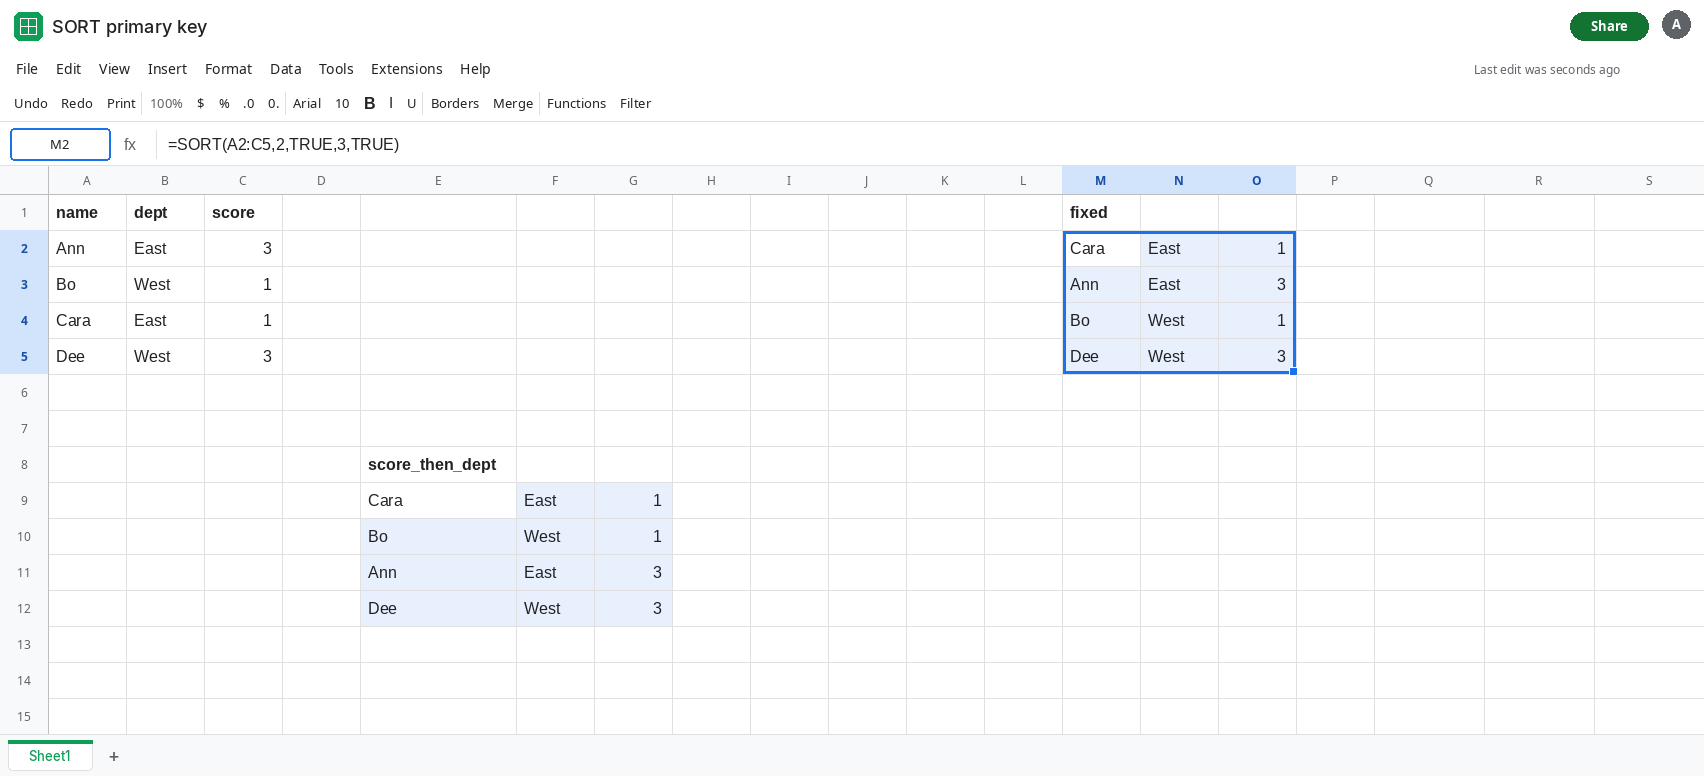Select cell C1 'score'
Screen dimensions: 1704x776
[x=243, y=213]
